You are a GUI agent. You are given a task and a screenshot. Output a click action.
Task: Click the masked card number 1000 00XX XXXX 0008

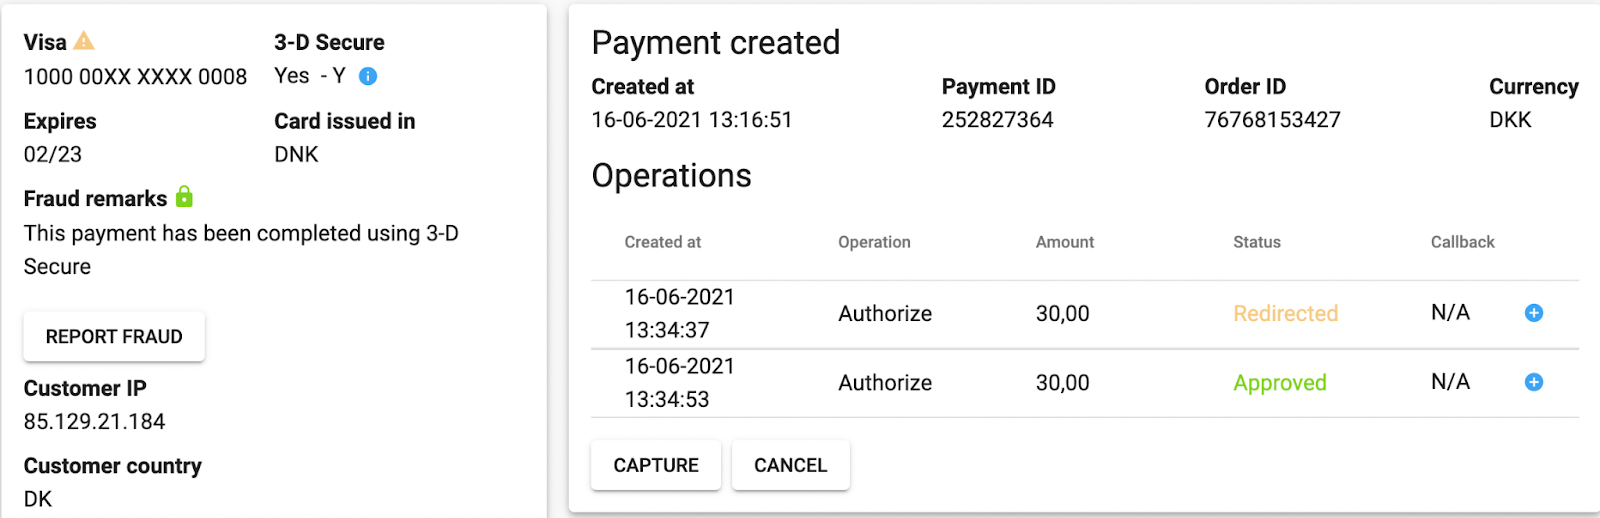[x=135, y=77]
